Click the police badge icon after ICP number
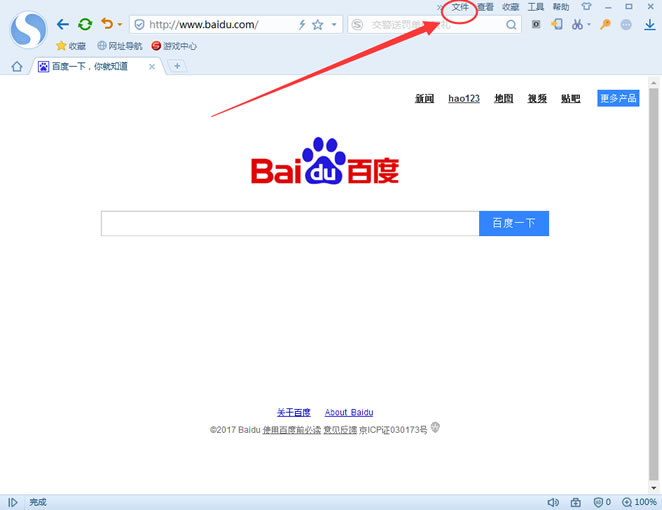Viewport: 662px width, 510px height. pos(435,427)
